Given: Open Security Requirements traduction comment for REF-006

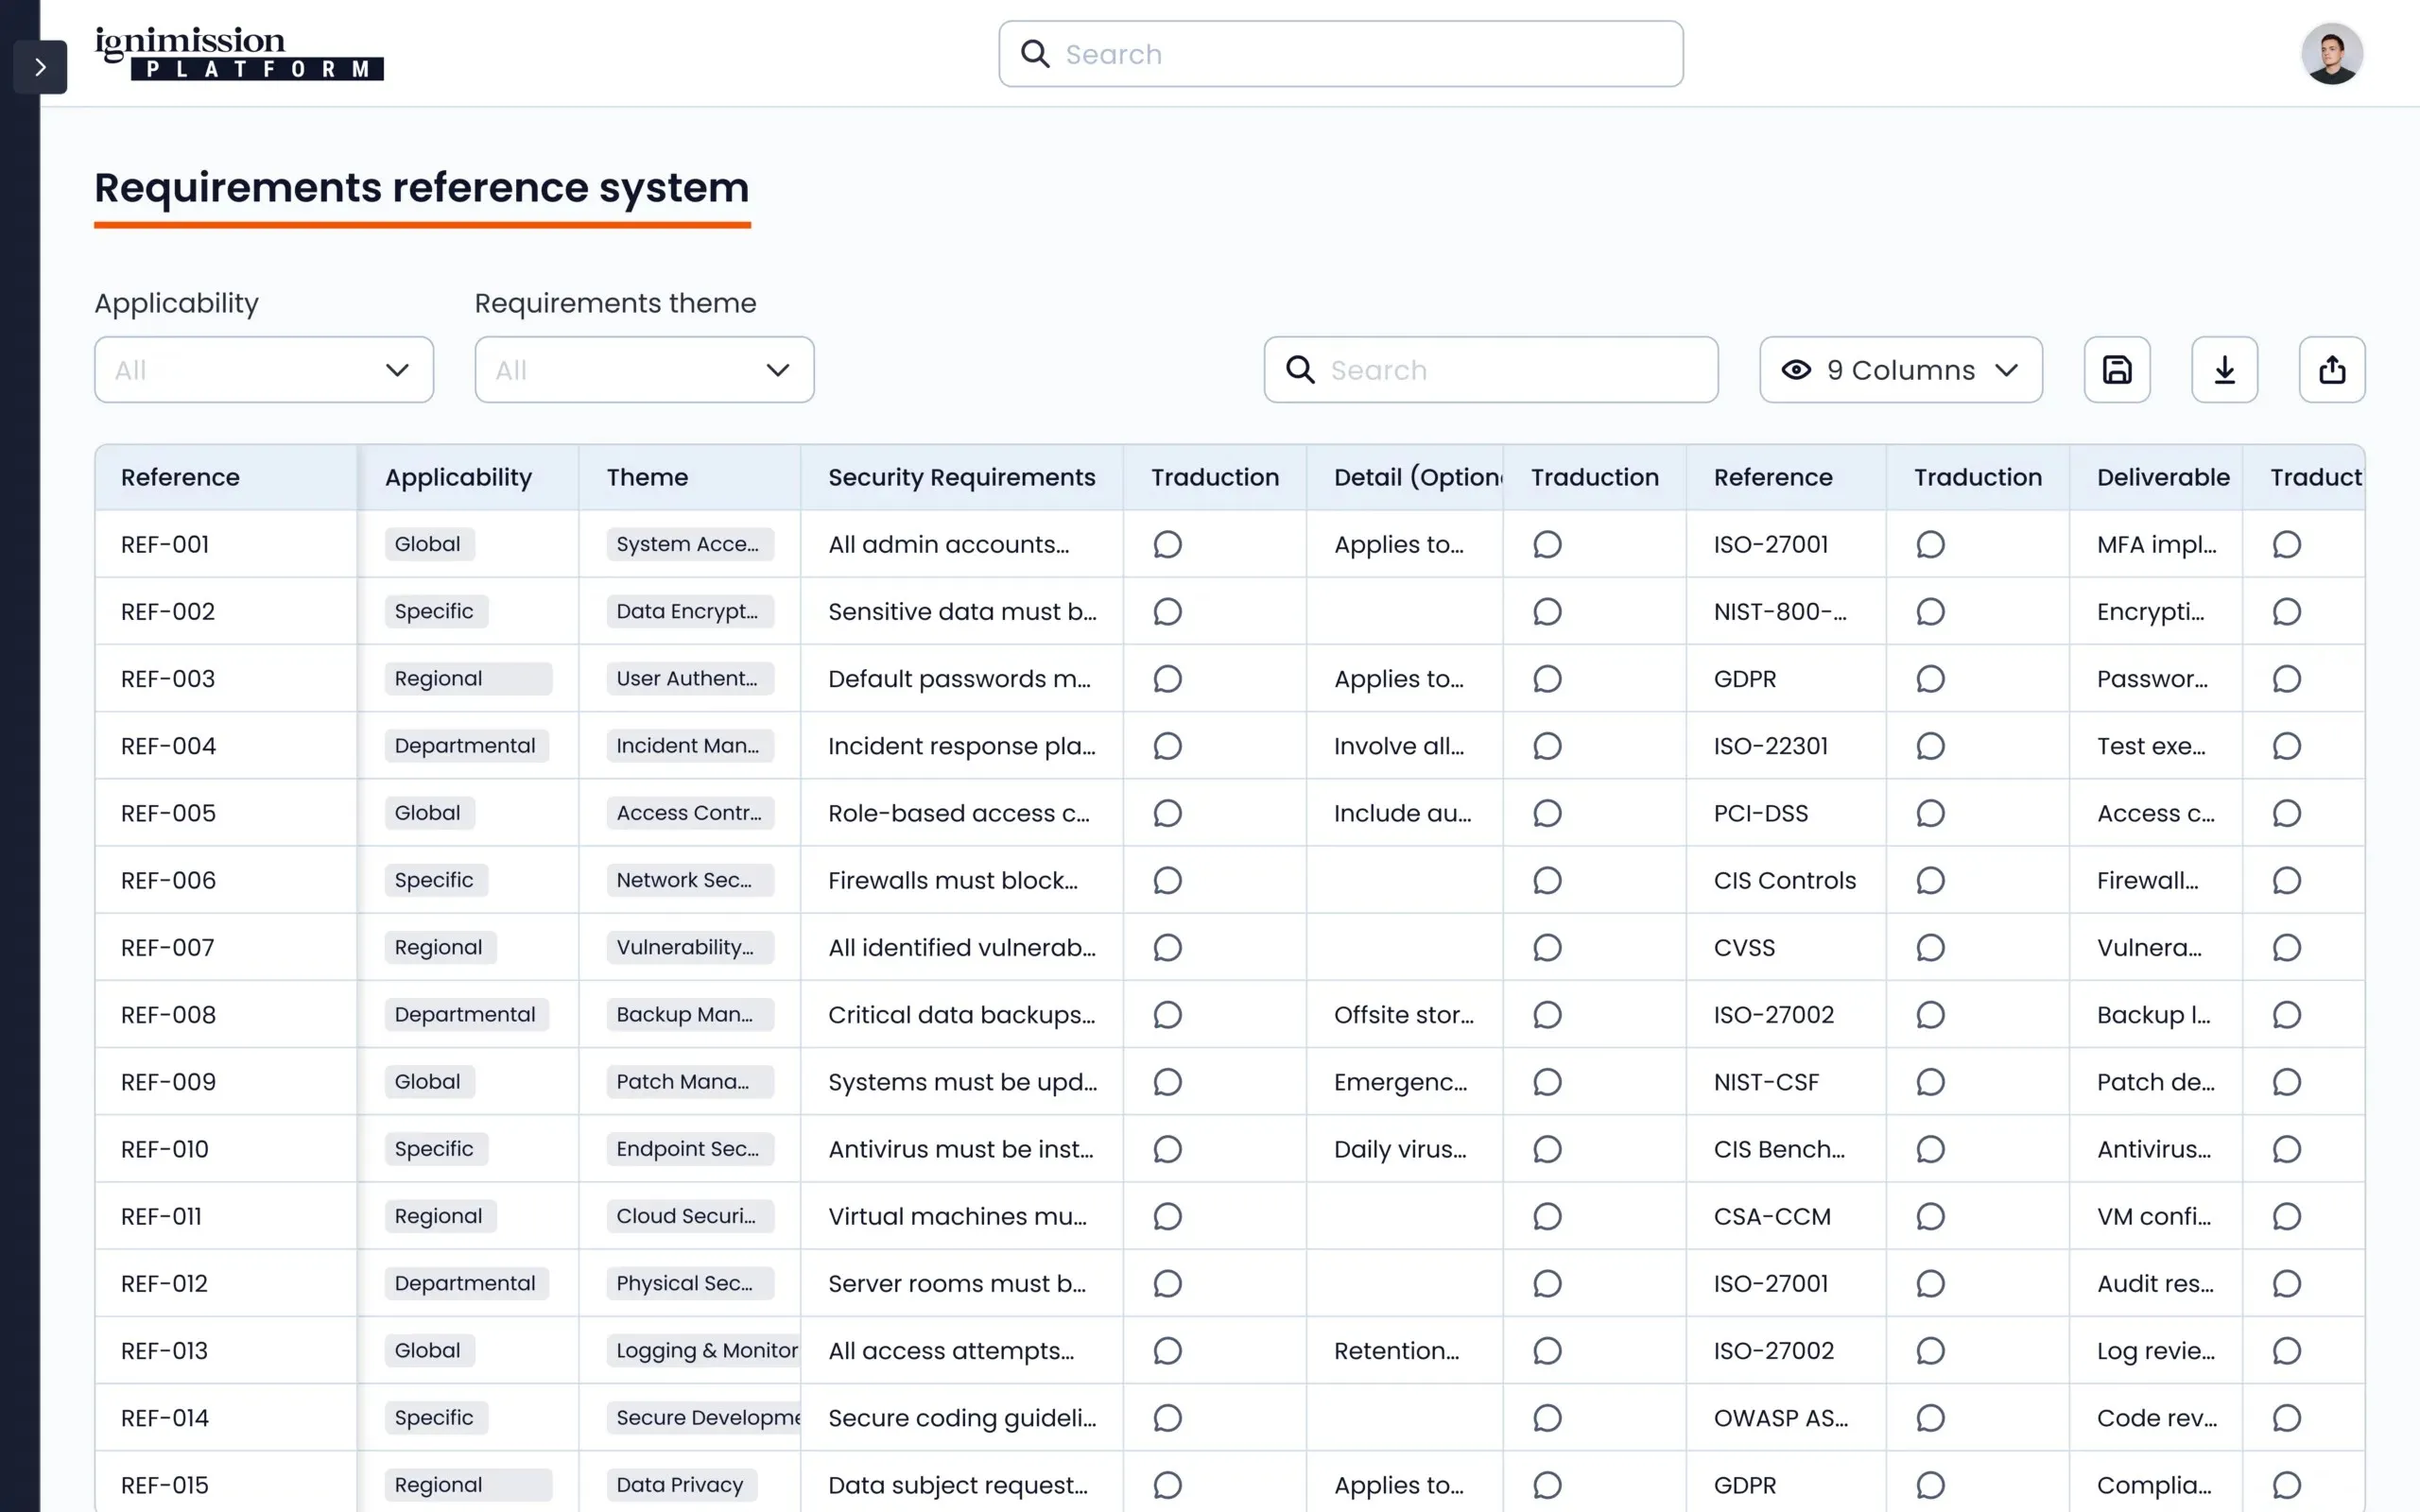Looking at the screenshot, I should click(x=1167, y=881).
